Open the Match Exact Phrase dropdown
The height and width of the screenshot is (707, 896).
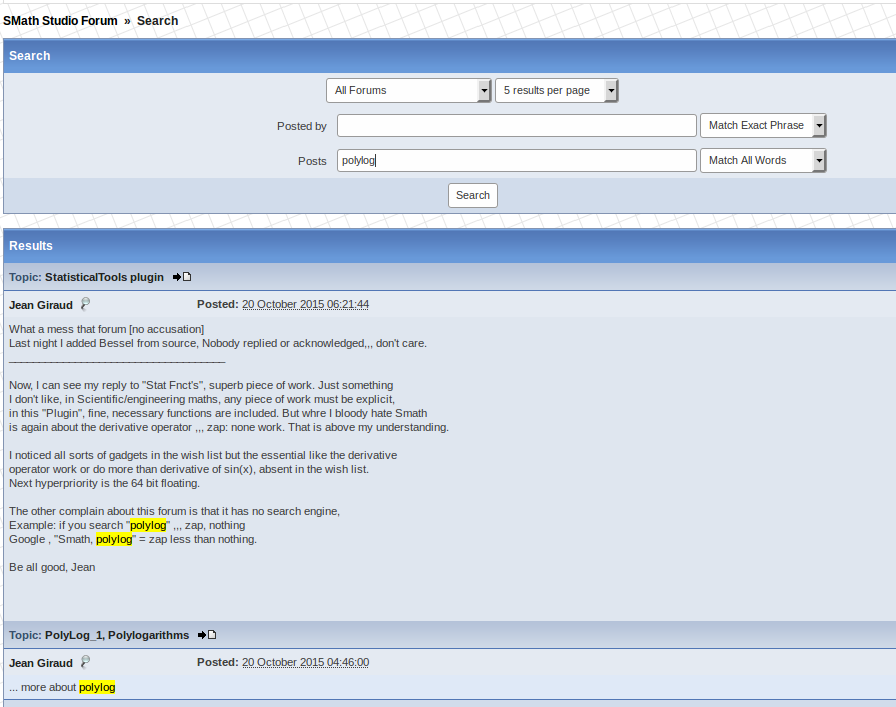[763, 125]
